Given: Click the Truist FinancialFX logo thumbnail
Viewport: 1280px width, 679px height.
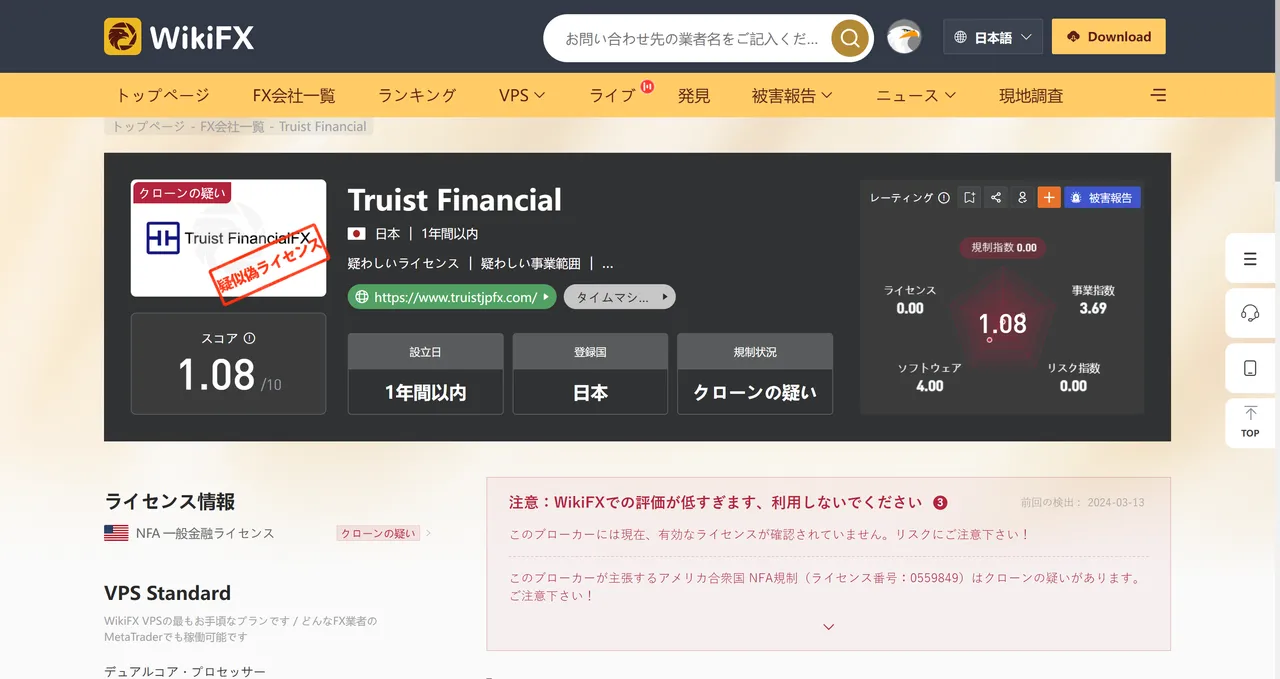Looking at the screenshot, I should (x=229, y=238).
